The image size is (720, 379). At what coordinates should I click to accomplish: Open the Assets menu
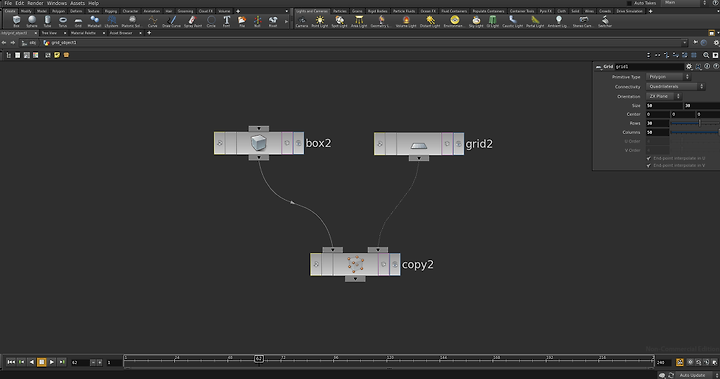pyautogui.click(x=78, y=3)
